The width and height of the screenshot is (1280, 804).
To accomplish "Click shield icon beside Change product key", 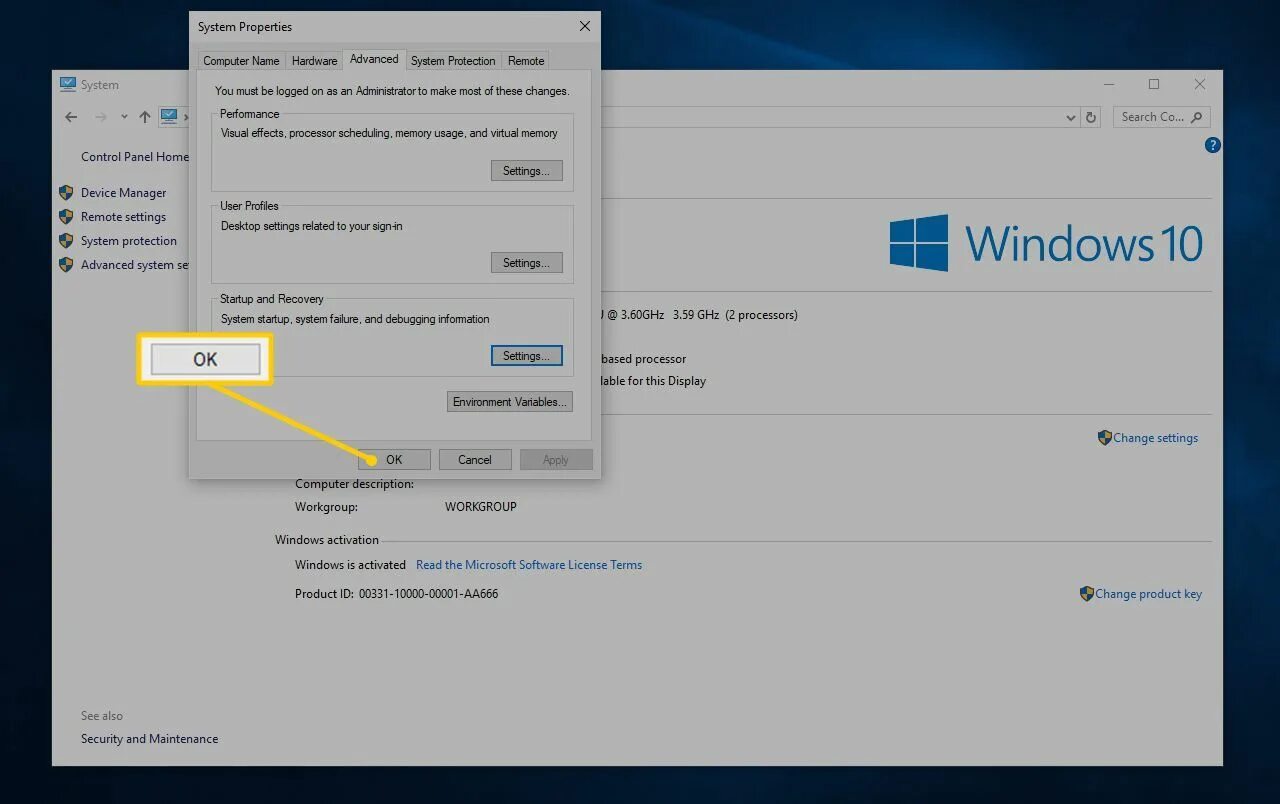I will pyautogui.click(x=1087, y=593).
